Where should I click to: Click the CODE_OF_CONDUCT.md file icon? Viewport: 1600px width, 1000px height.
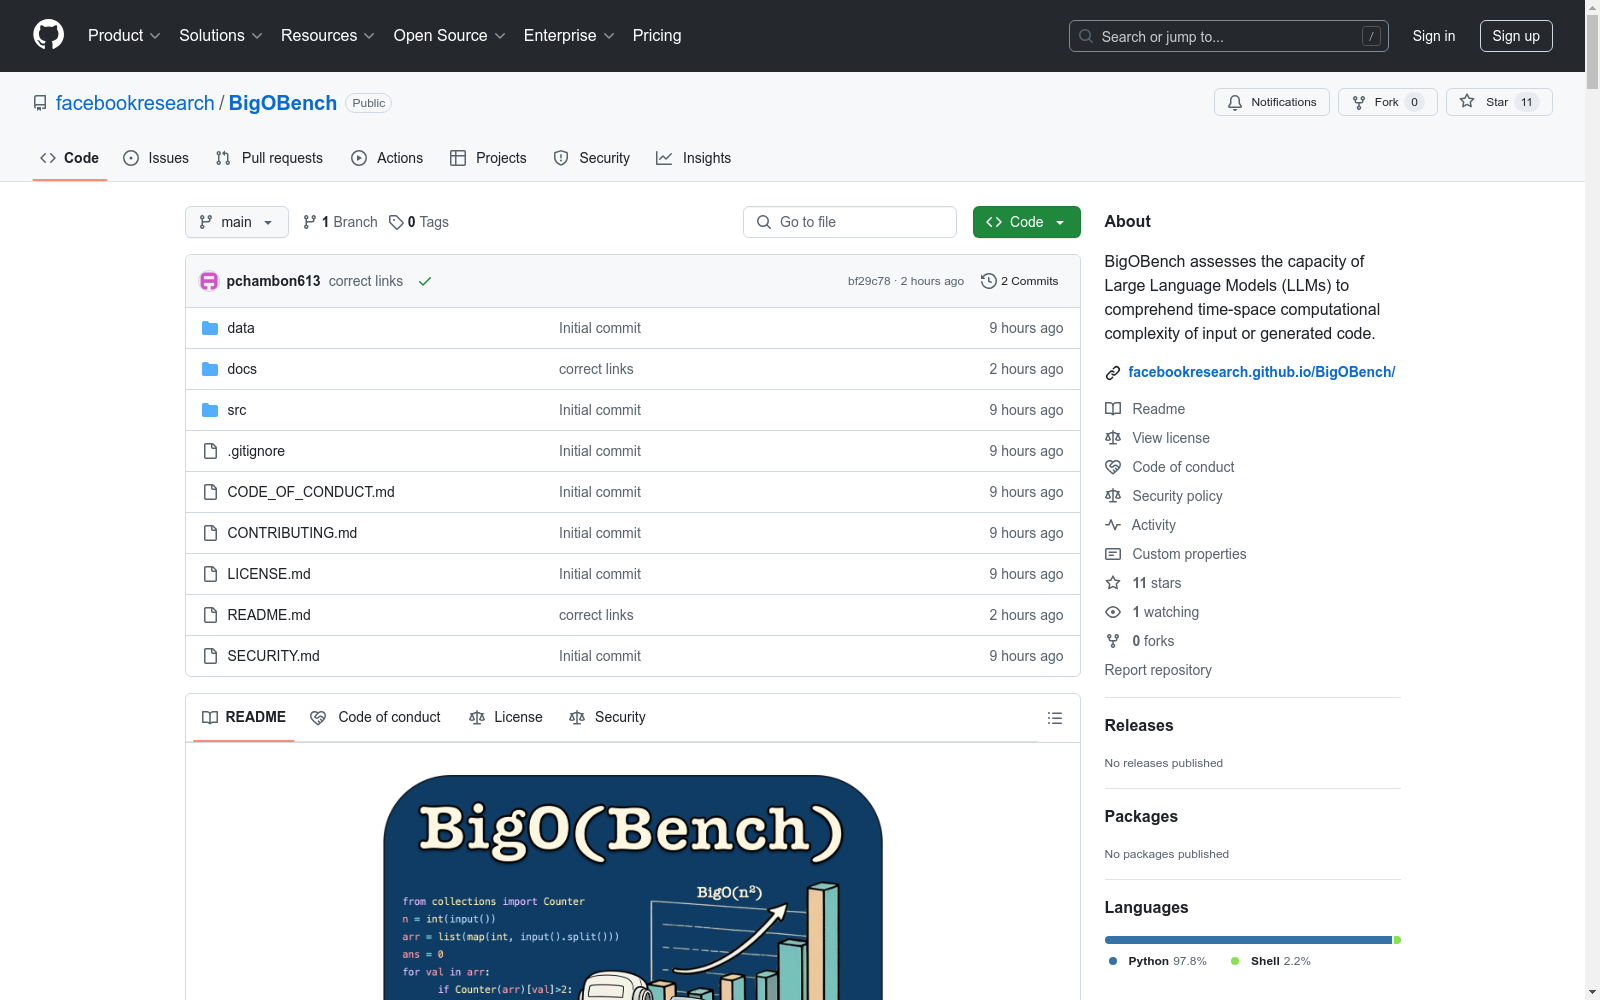[210, 492]
